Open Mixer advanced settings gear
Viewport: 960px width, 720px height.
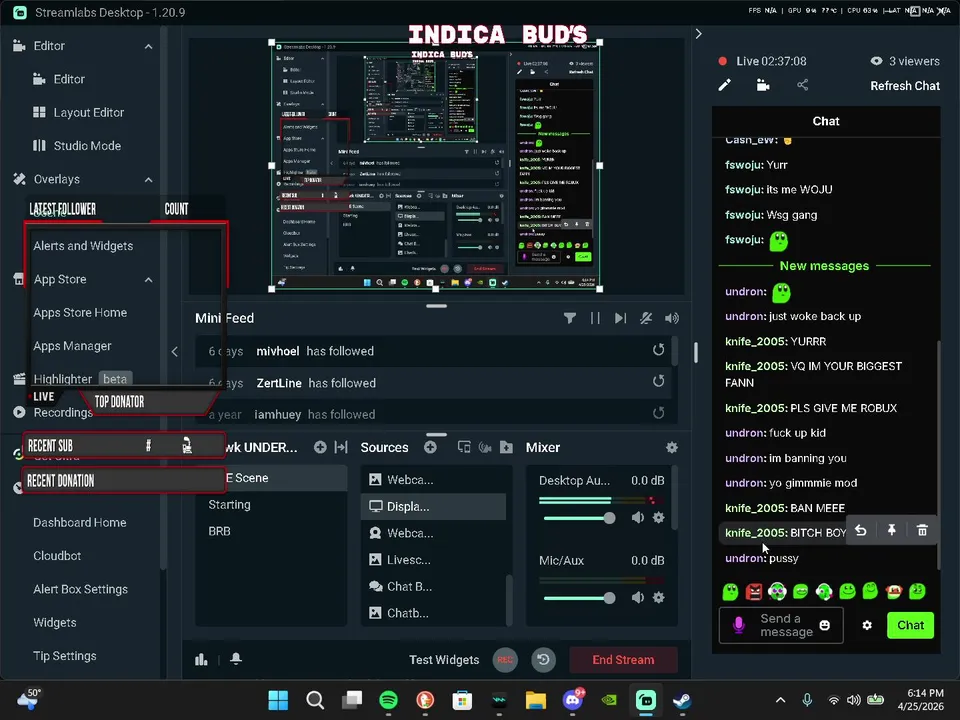point(672,448)
